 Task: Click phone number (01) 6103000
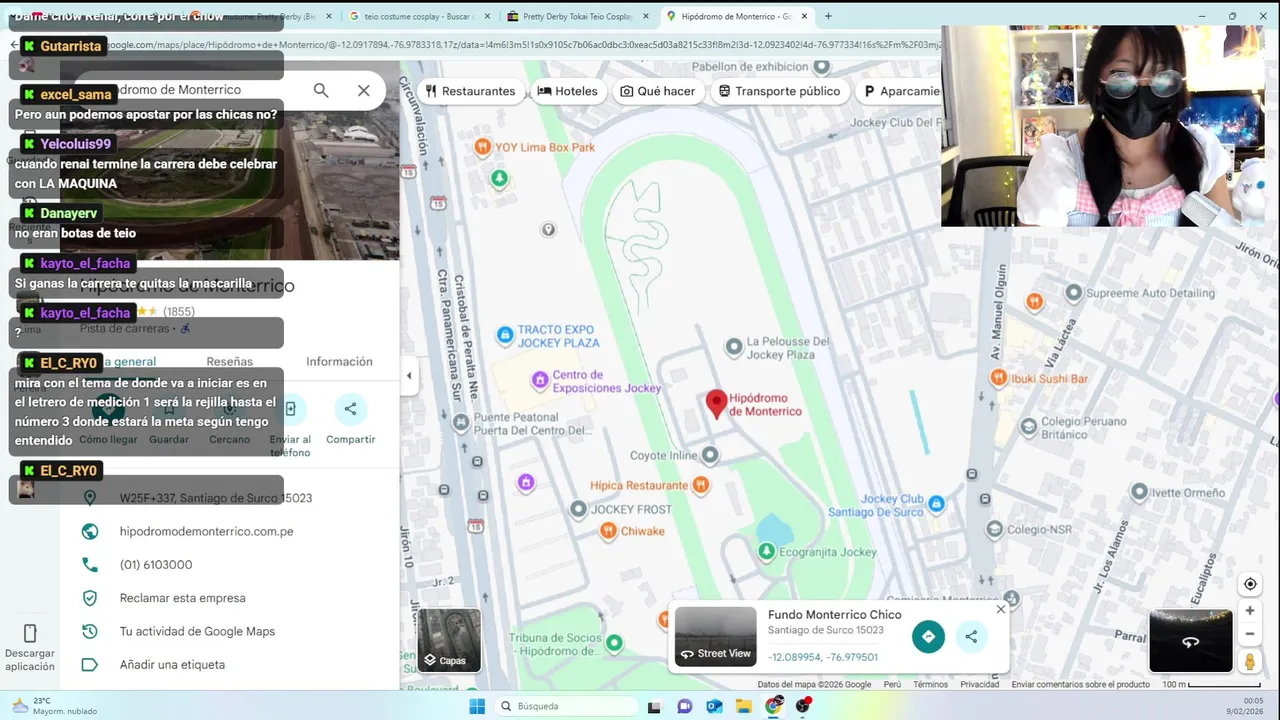[x=156, y=565]
